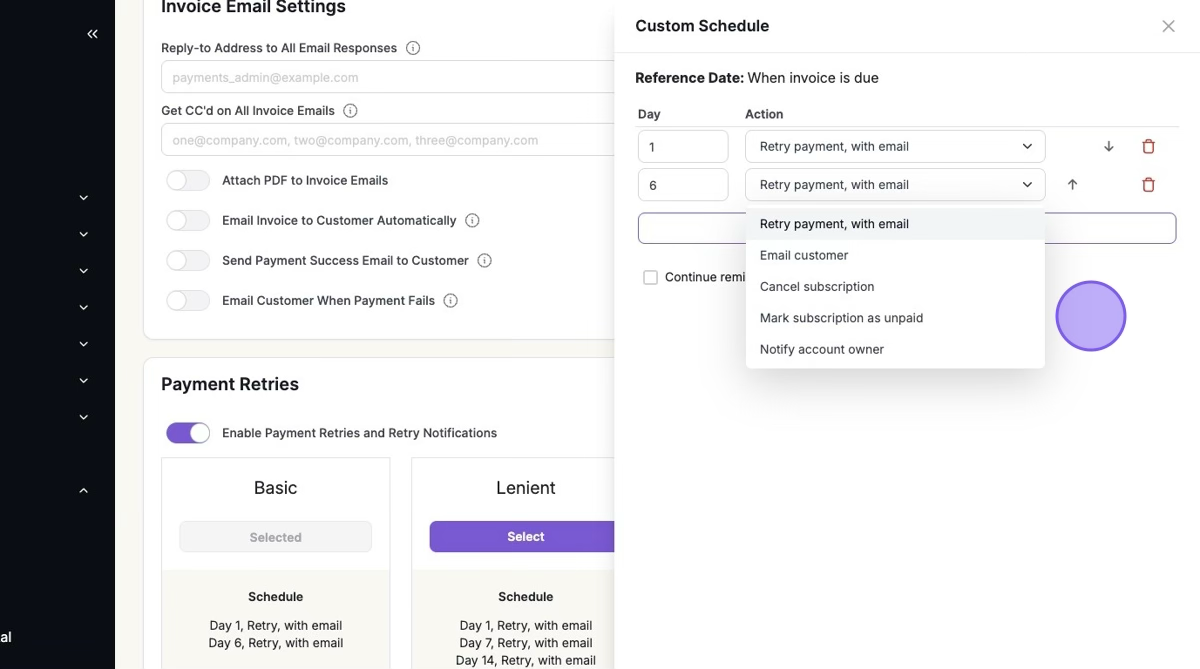Image resolution: width=1200 pixels, height=669 pixels.
Task: Choose Cancel subscription from the dropdown list
Action: [817, 287]
